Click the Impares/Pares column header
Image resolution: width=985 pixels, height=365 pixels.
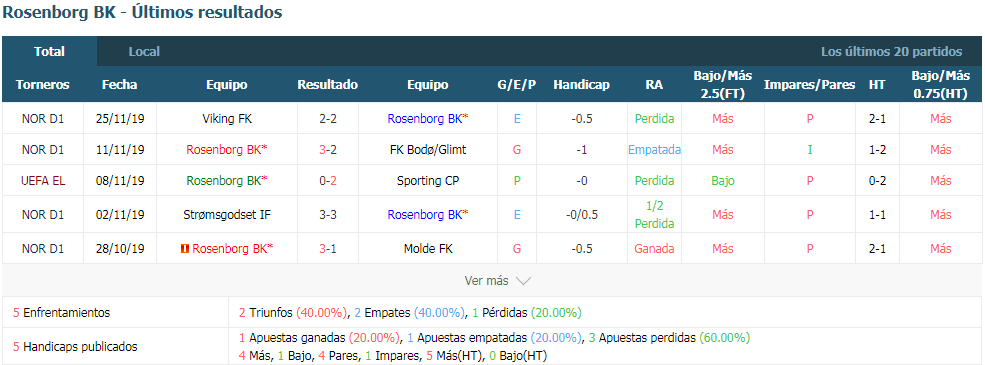point(809,85)
